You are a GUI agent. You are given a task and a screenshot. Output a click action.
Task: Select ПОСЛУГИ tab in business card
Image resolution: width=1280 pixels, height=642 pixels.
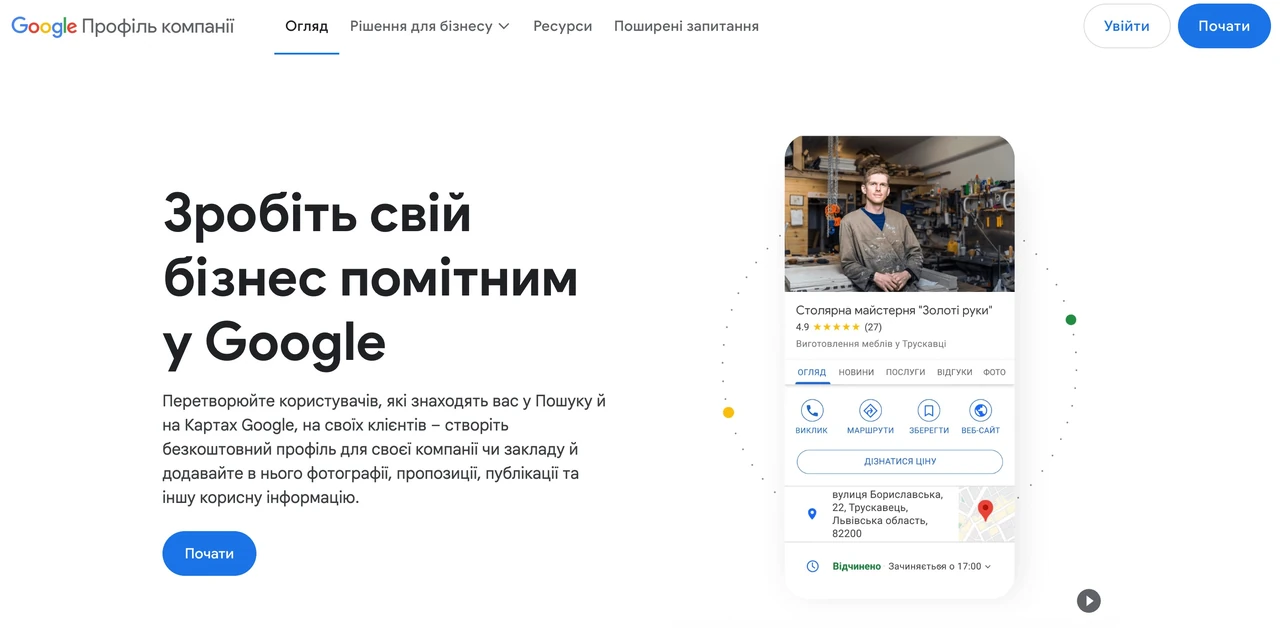click(x=905, y=372)
